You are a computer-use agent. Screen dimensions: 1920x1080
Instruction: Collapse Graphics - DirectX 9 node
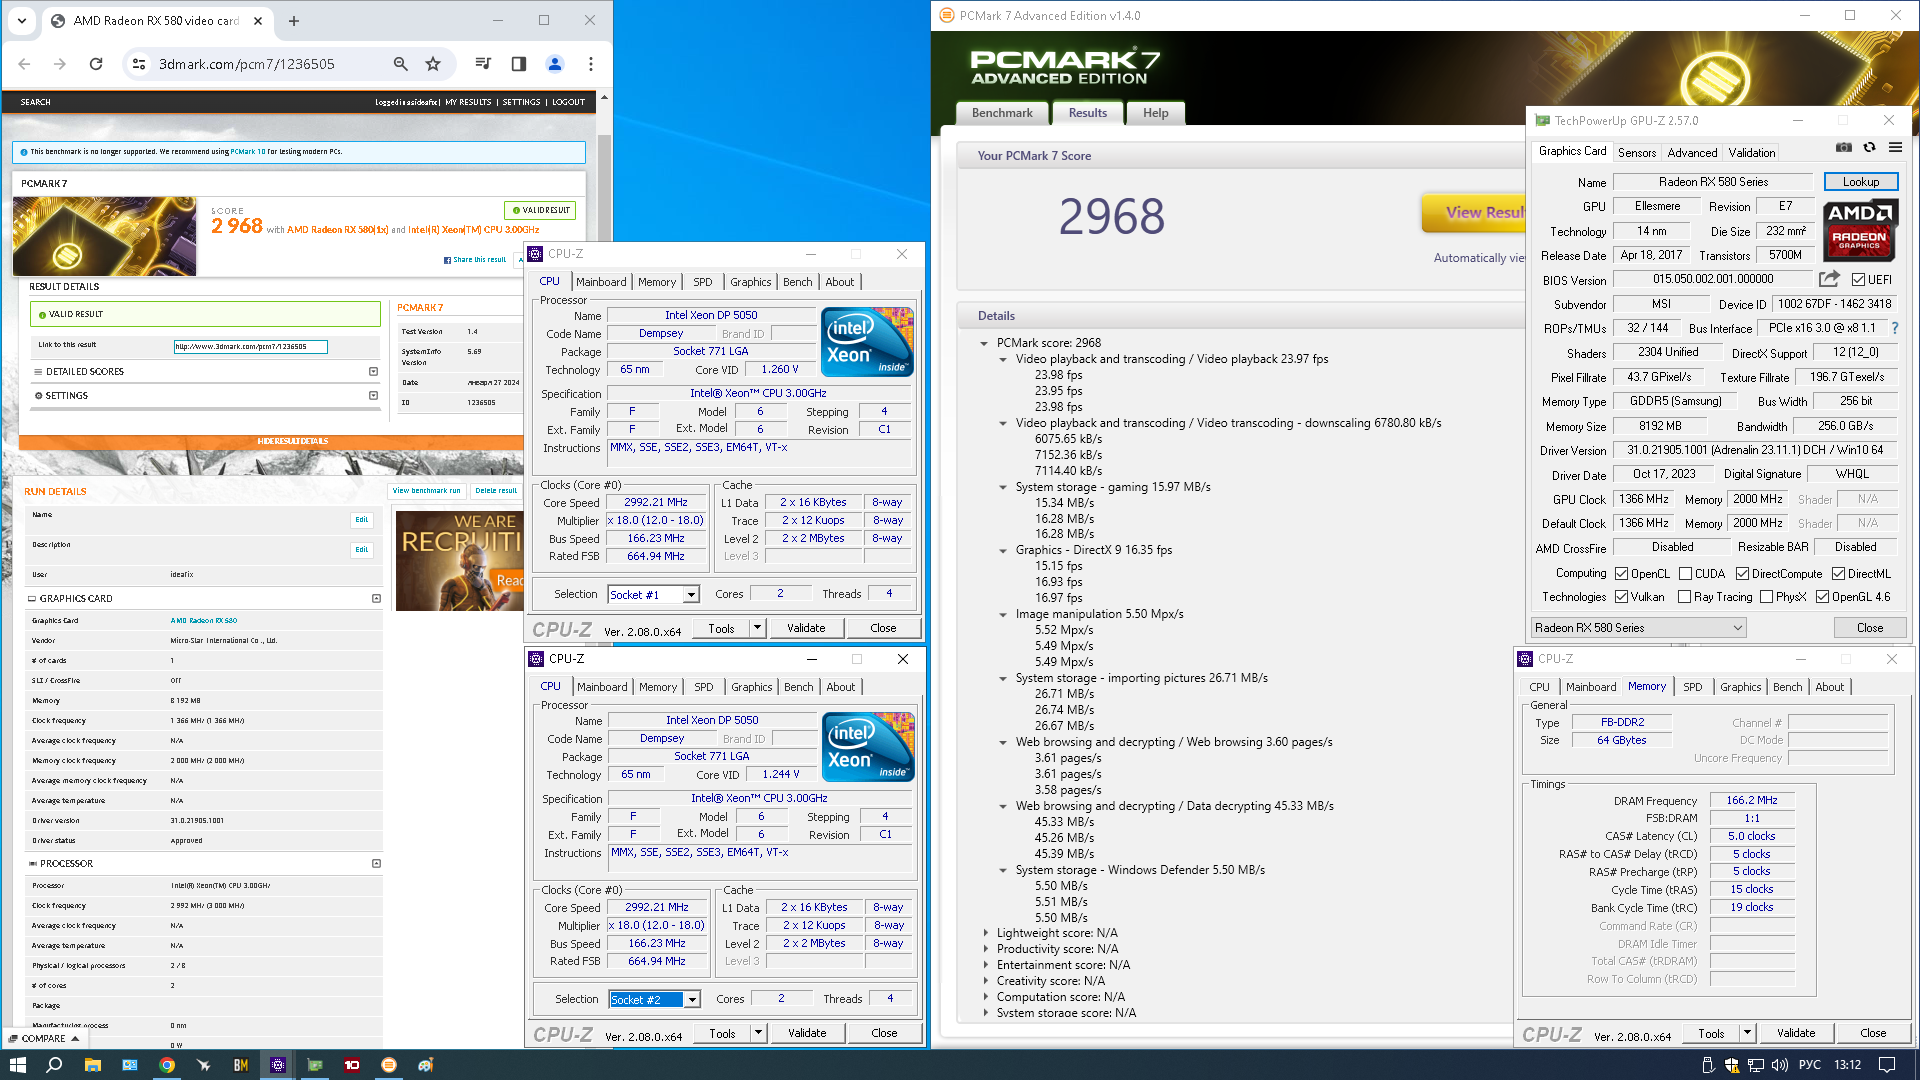[1003, 550]
